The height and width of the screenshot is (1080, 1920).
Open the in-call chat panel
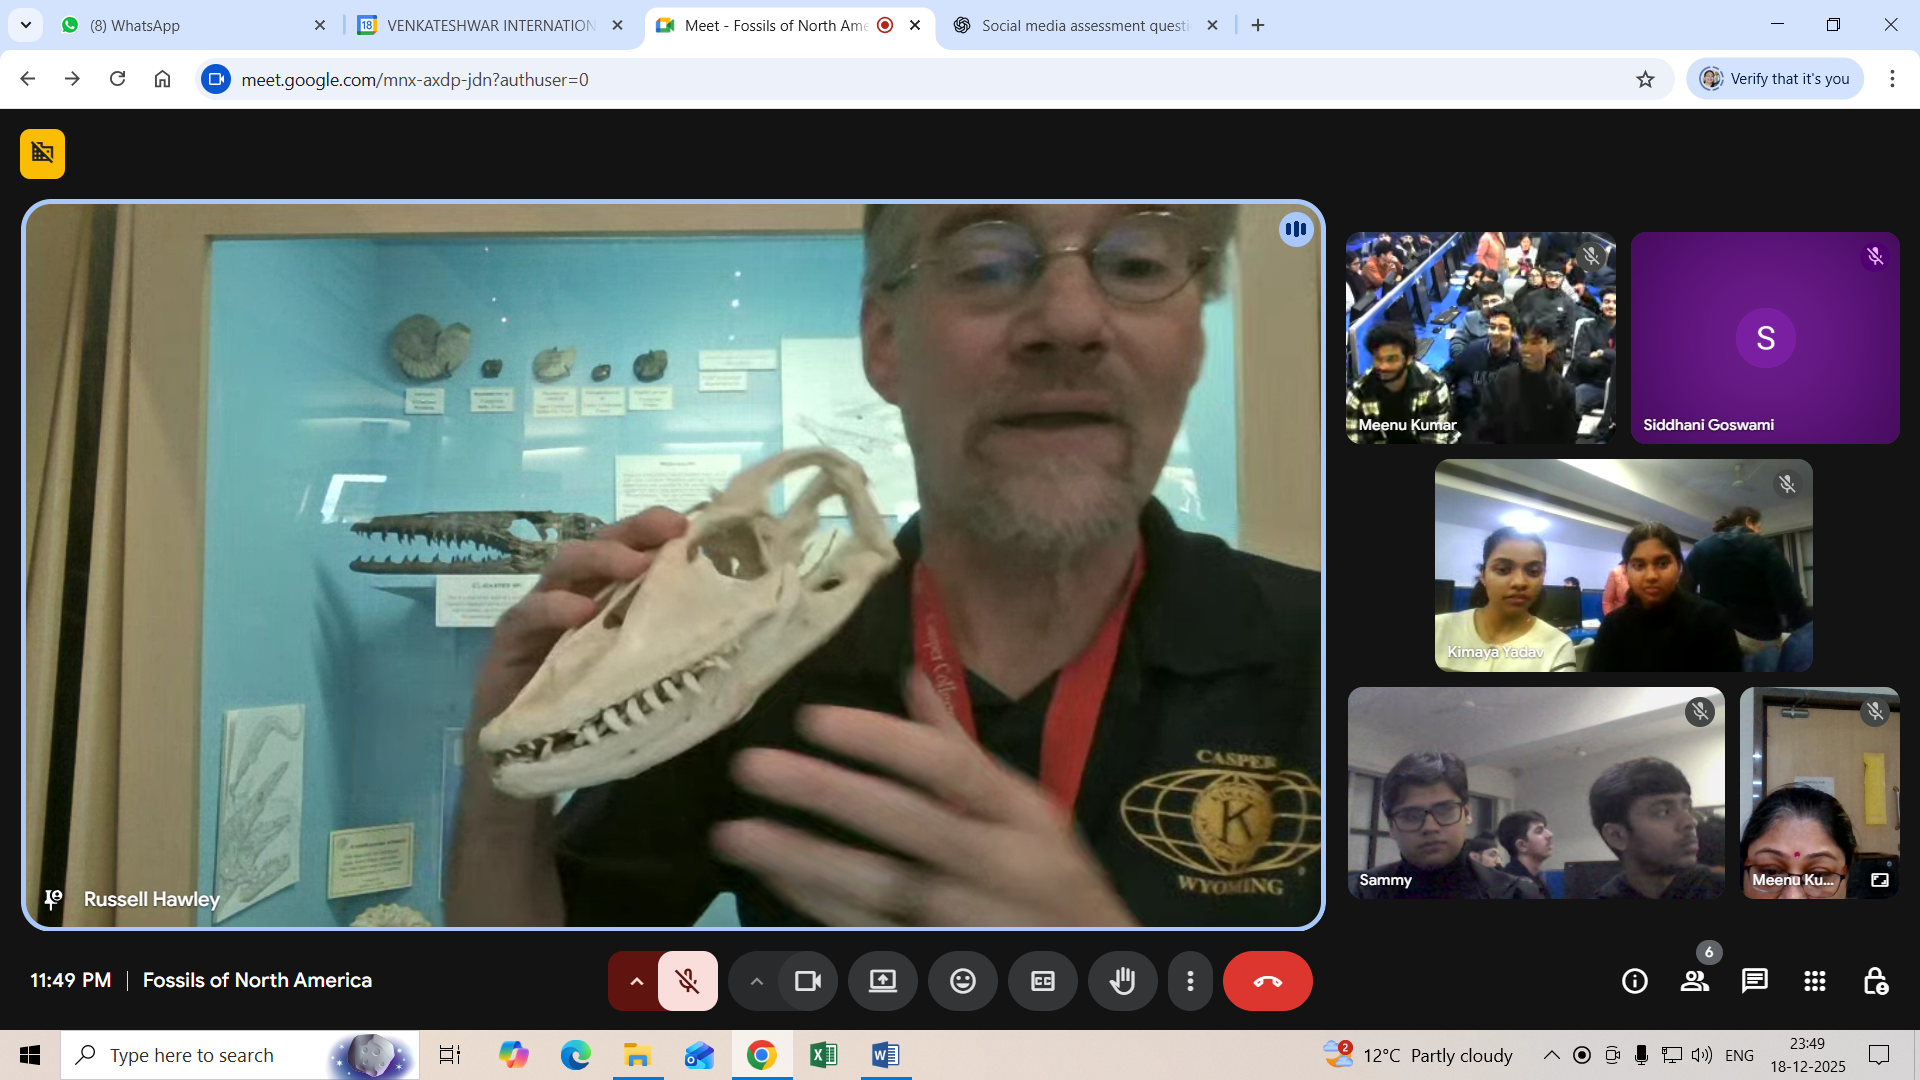1754,981
